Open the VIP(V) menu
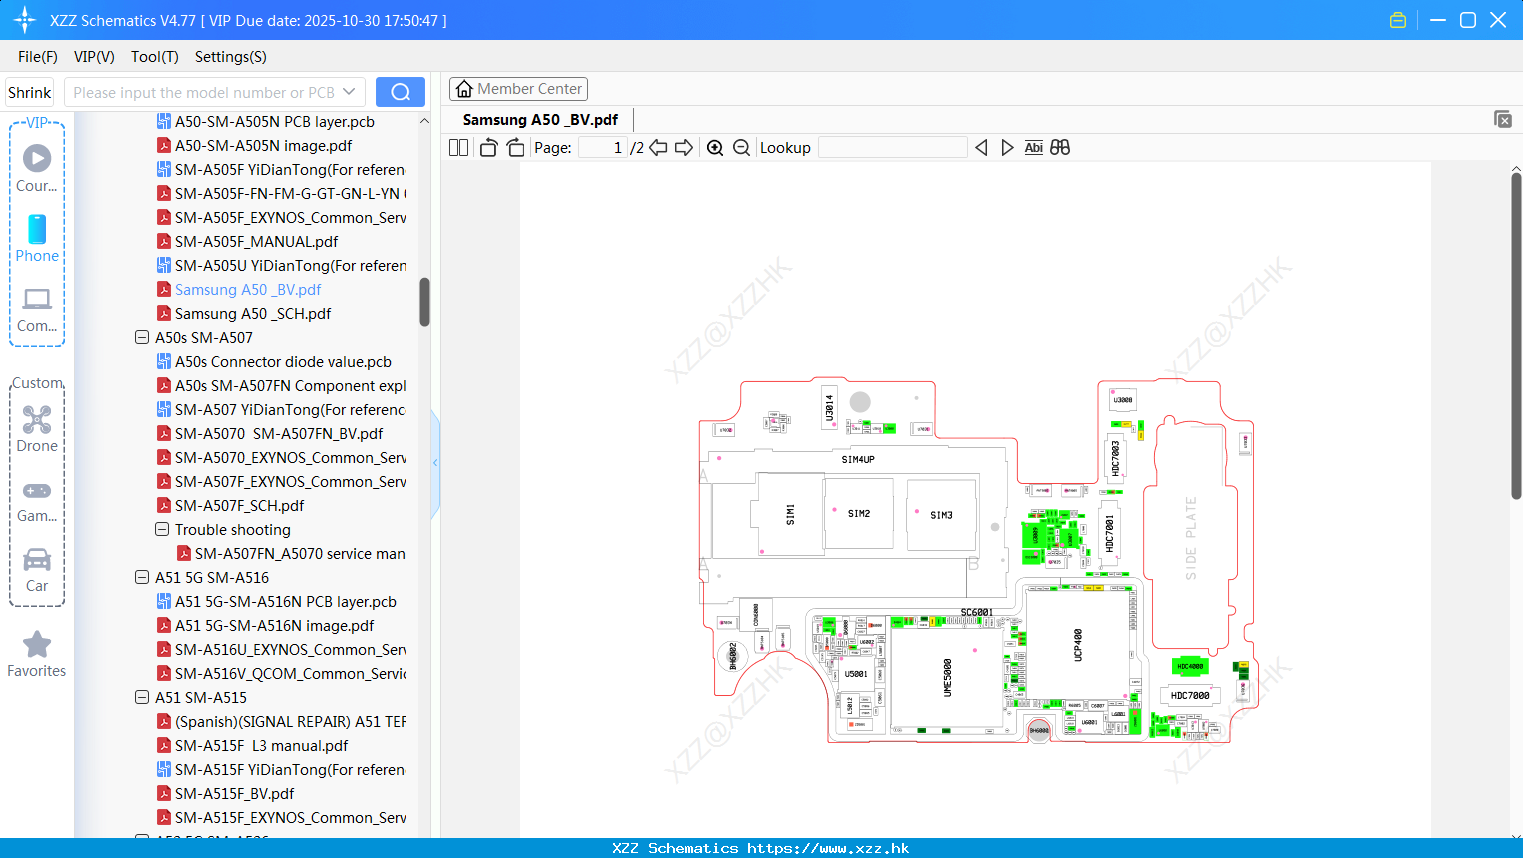 (x=94, y=57)
